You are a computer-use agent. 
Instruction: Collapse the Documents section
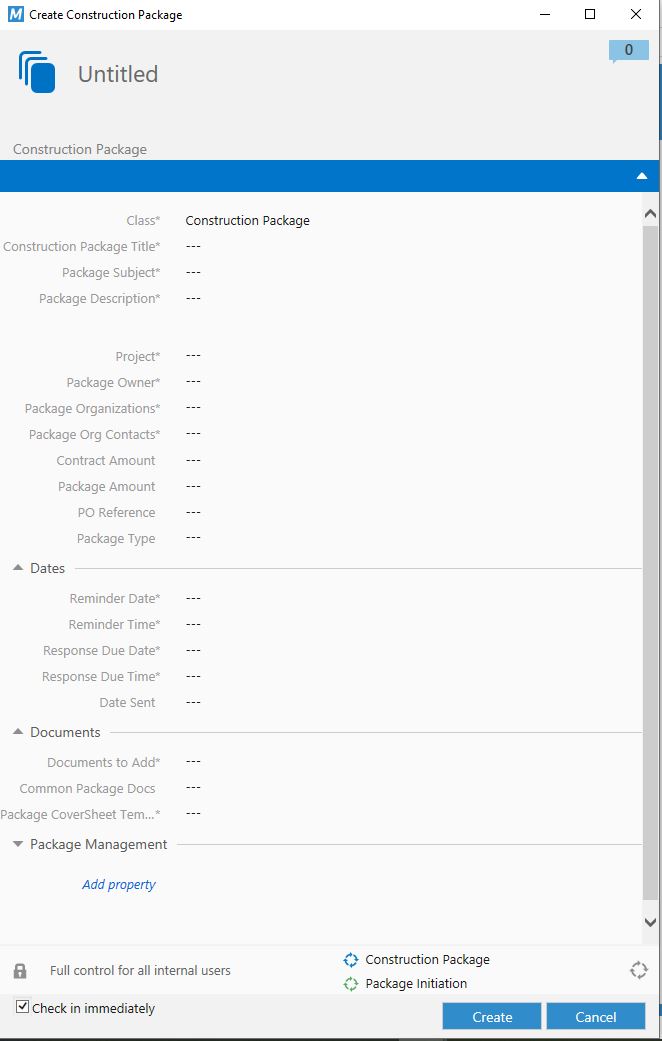click(x=18, y=732)
